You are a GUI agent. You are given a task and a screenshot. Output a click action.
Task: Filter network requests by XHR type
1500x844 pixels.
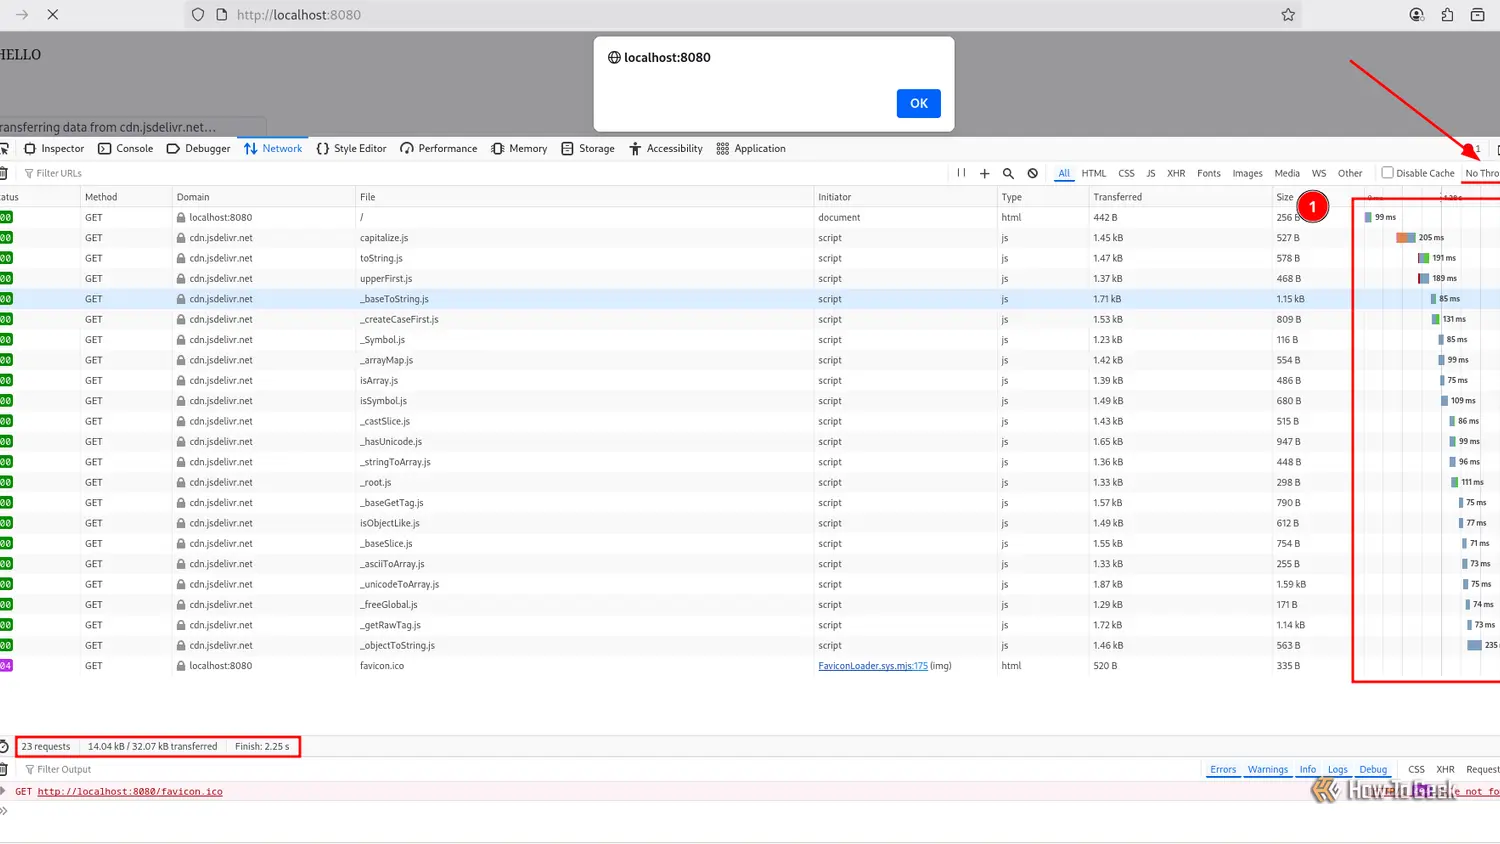click(1176, 173)
